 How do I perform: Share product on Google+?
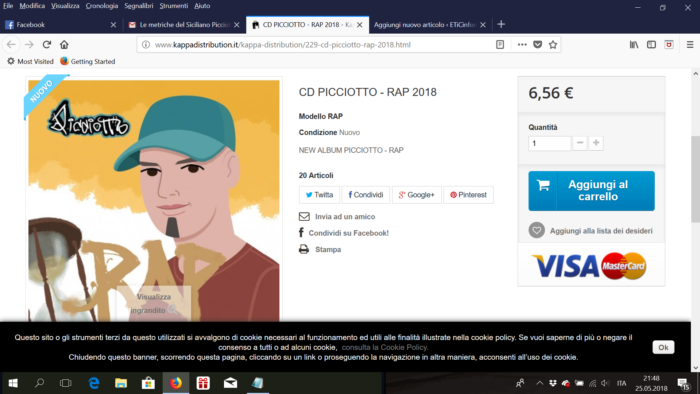(x=417, y=195)
